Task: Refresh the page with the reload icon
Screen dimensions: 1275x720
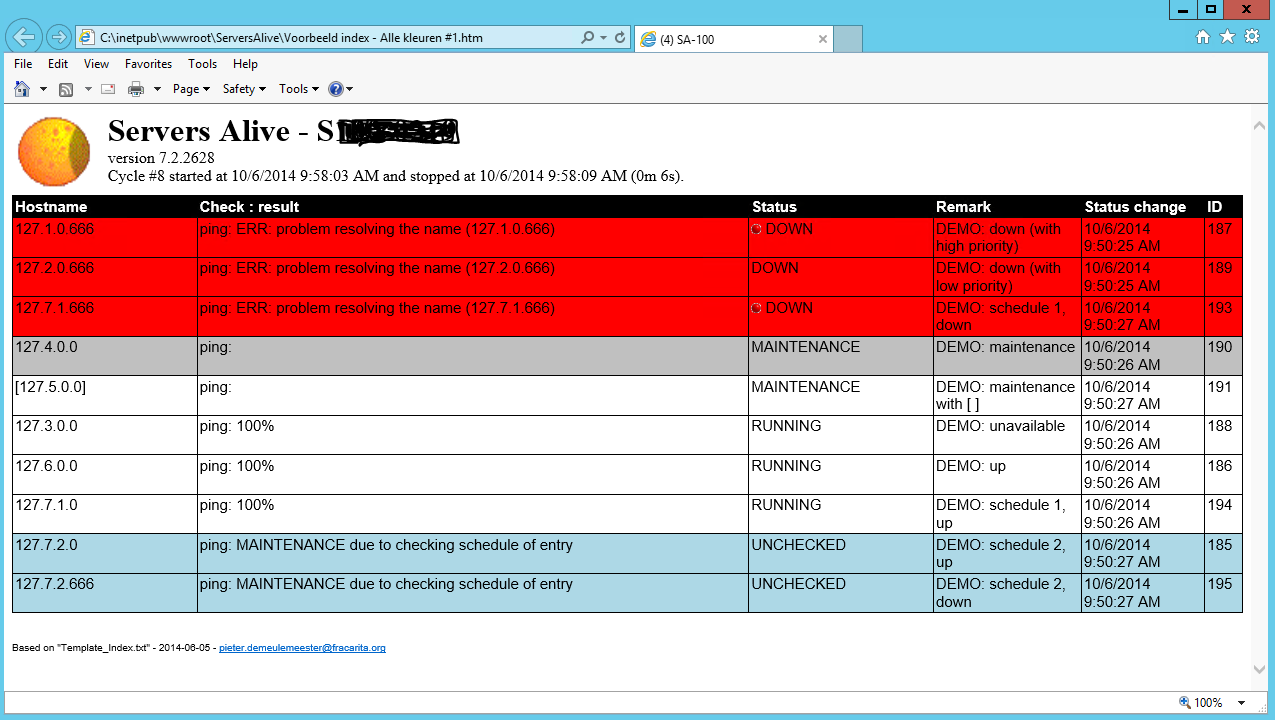Action: click(x=620, y=38)
